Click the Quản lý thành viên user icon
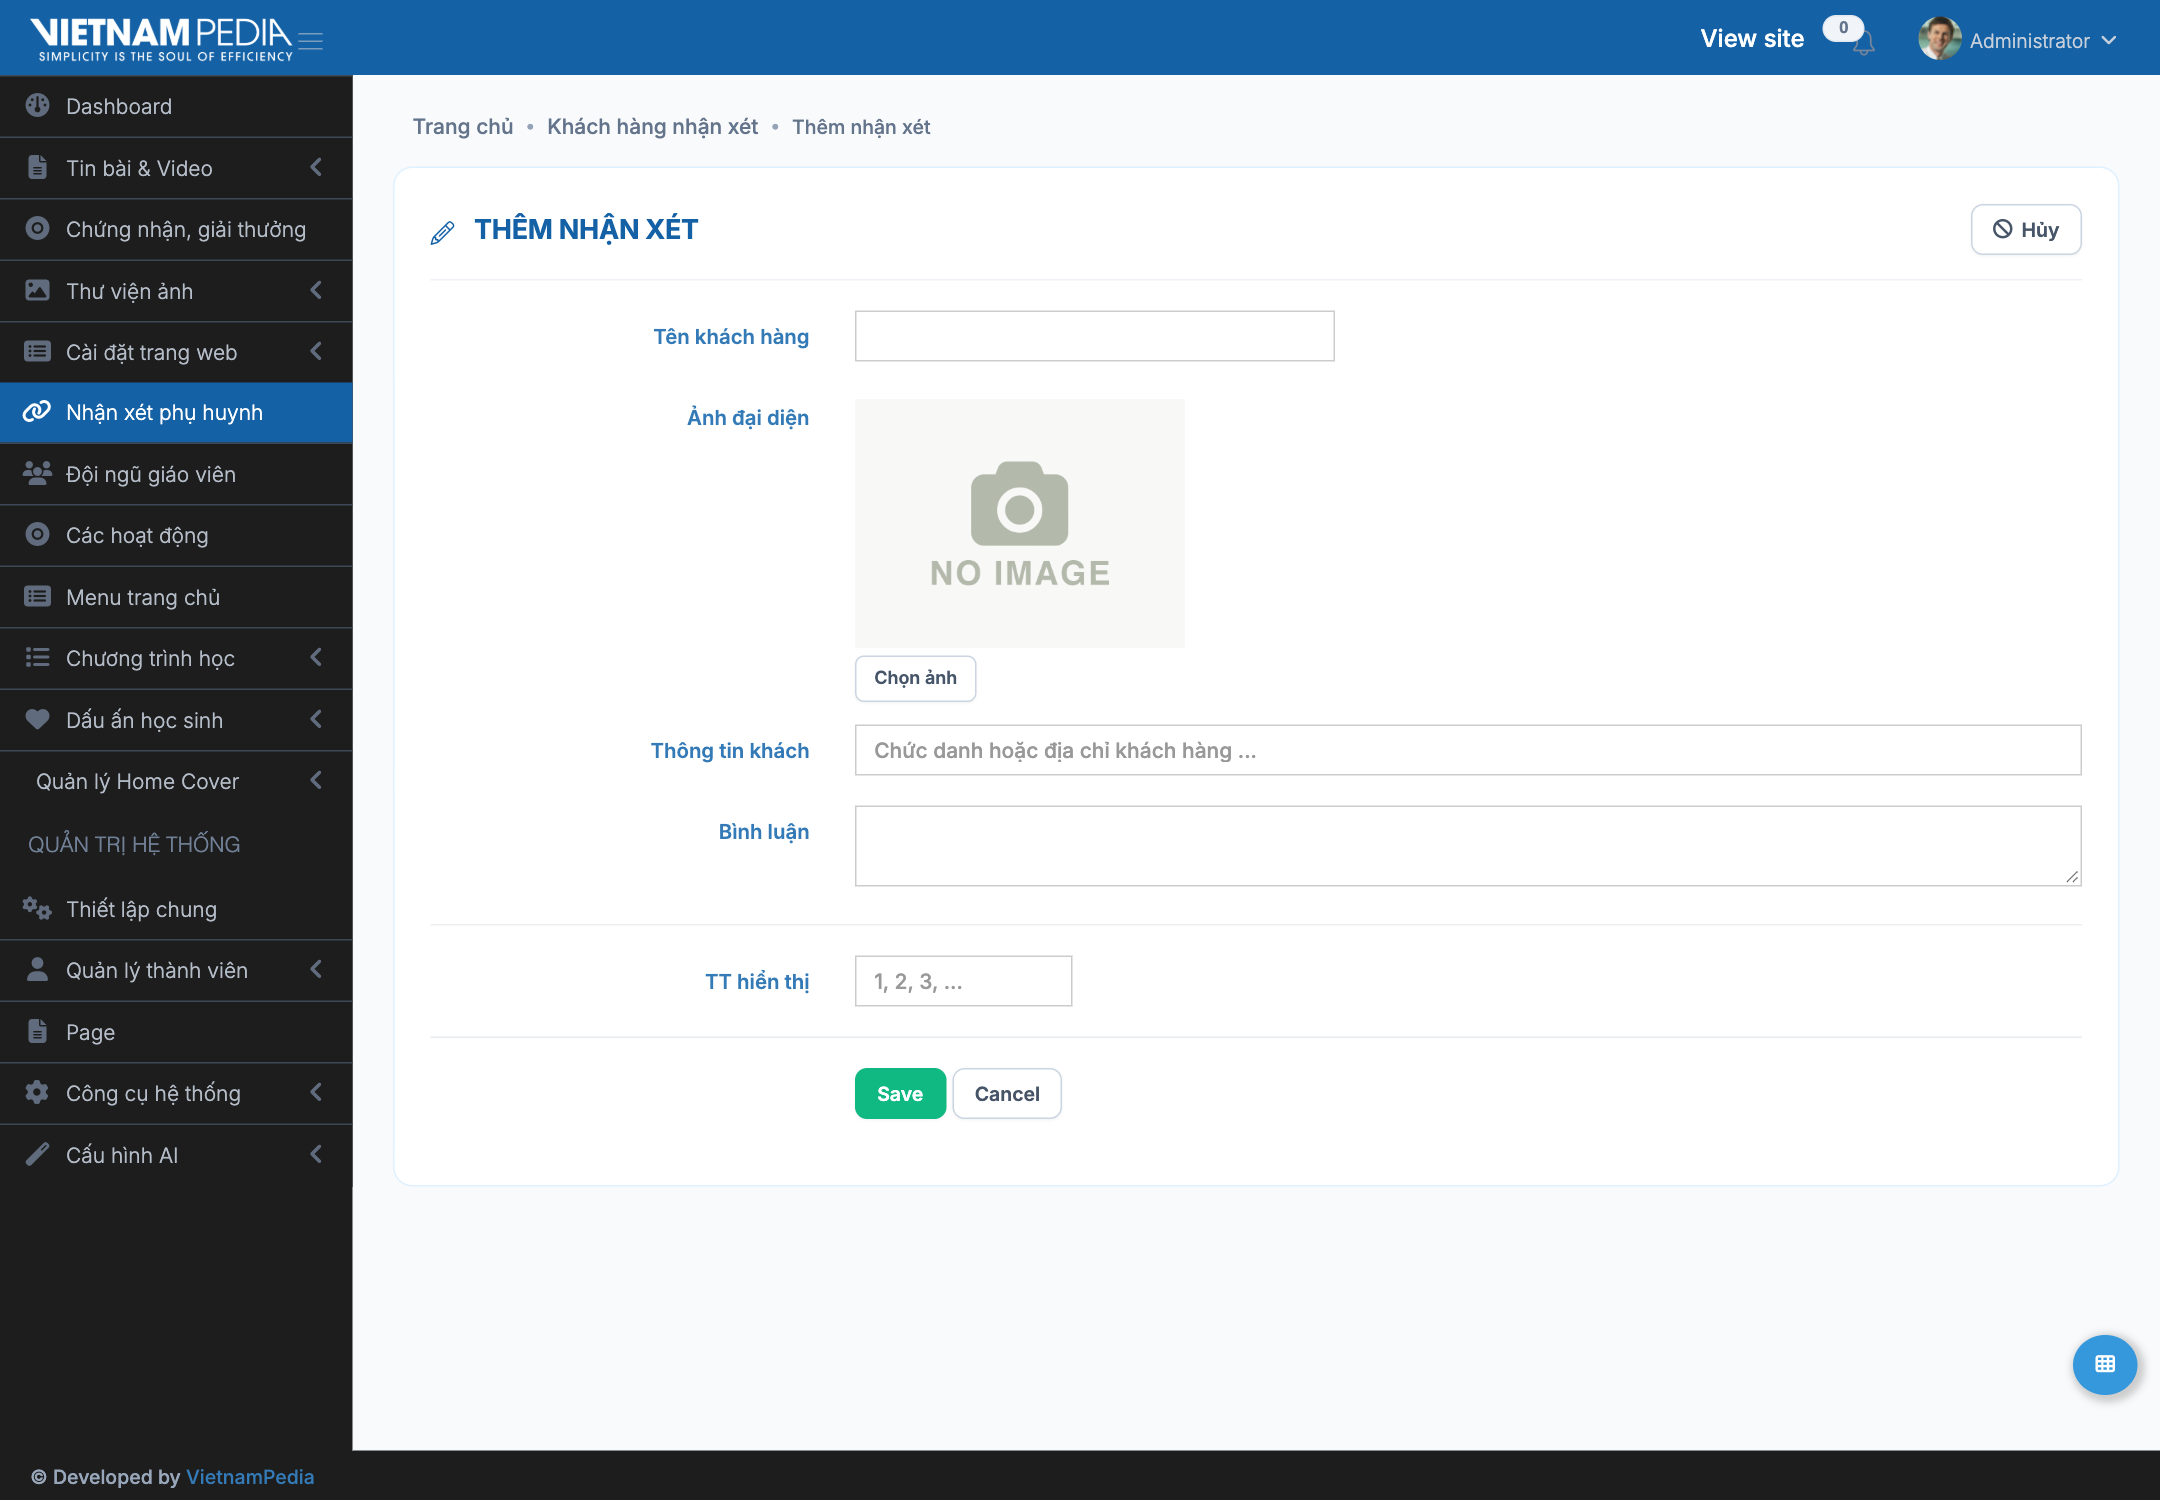The height and width of the screenshot is (1500, 2160). [38, 969]
